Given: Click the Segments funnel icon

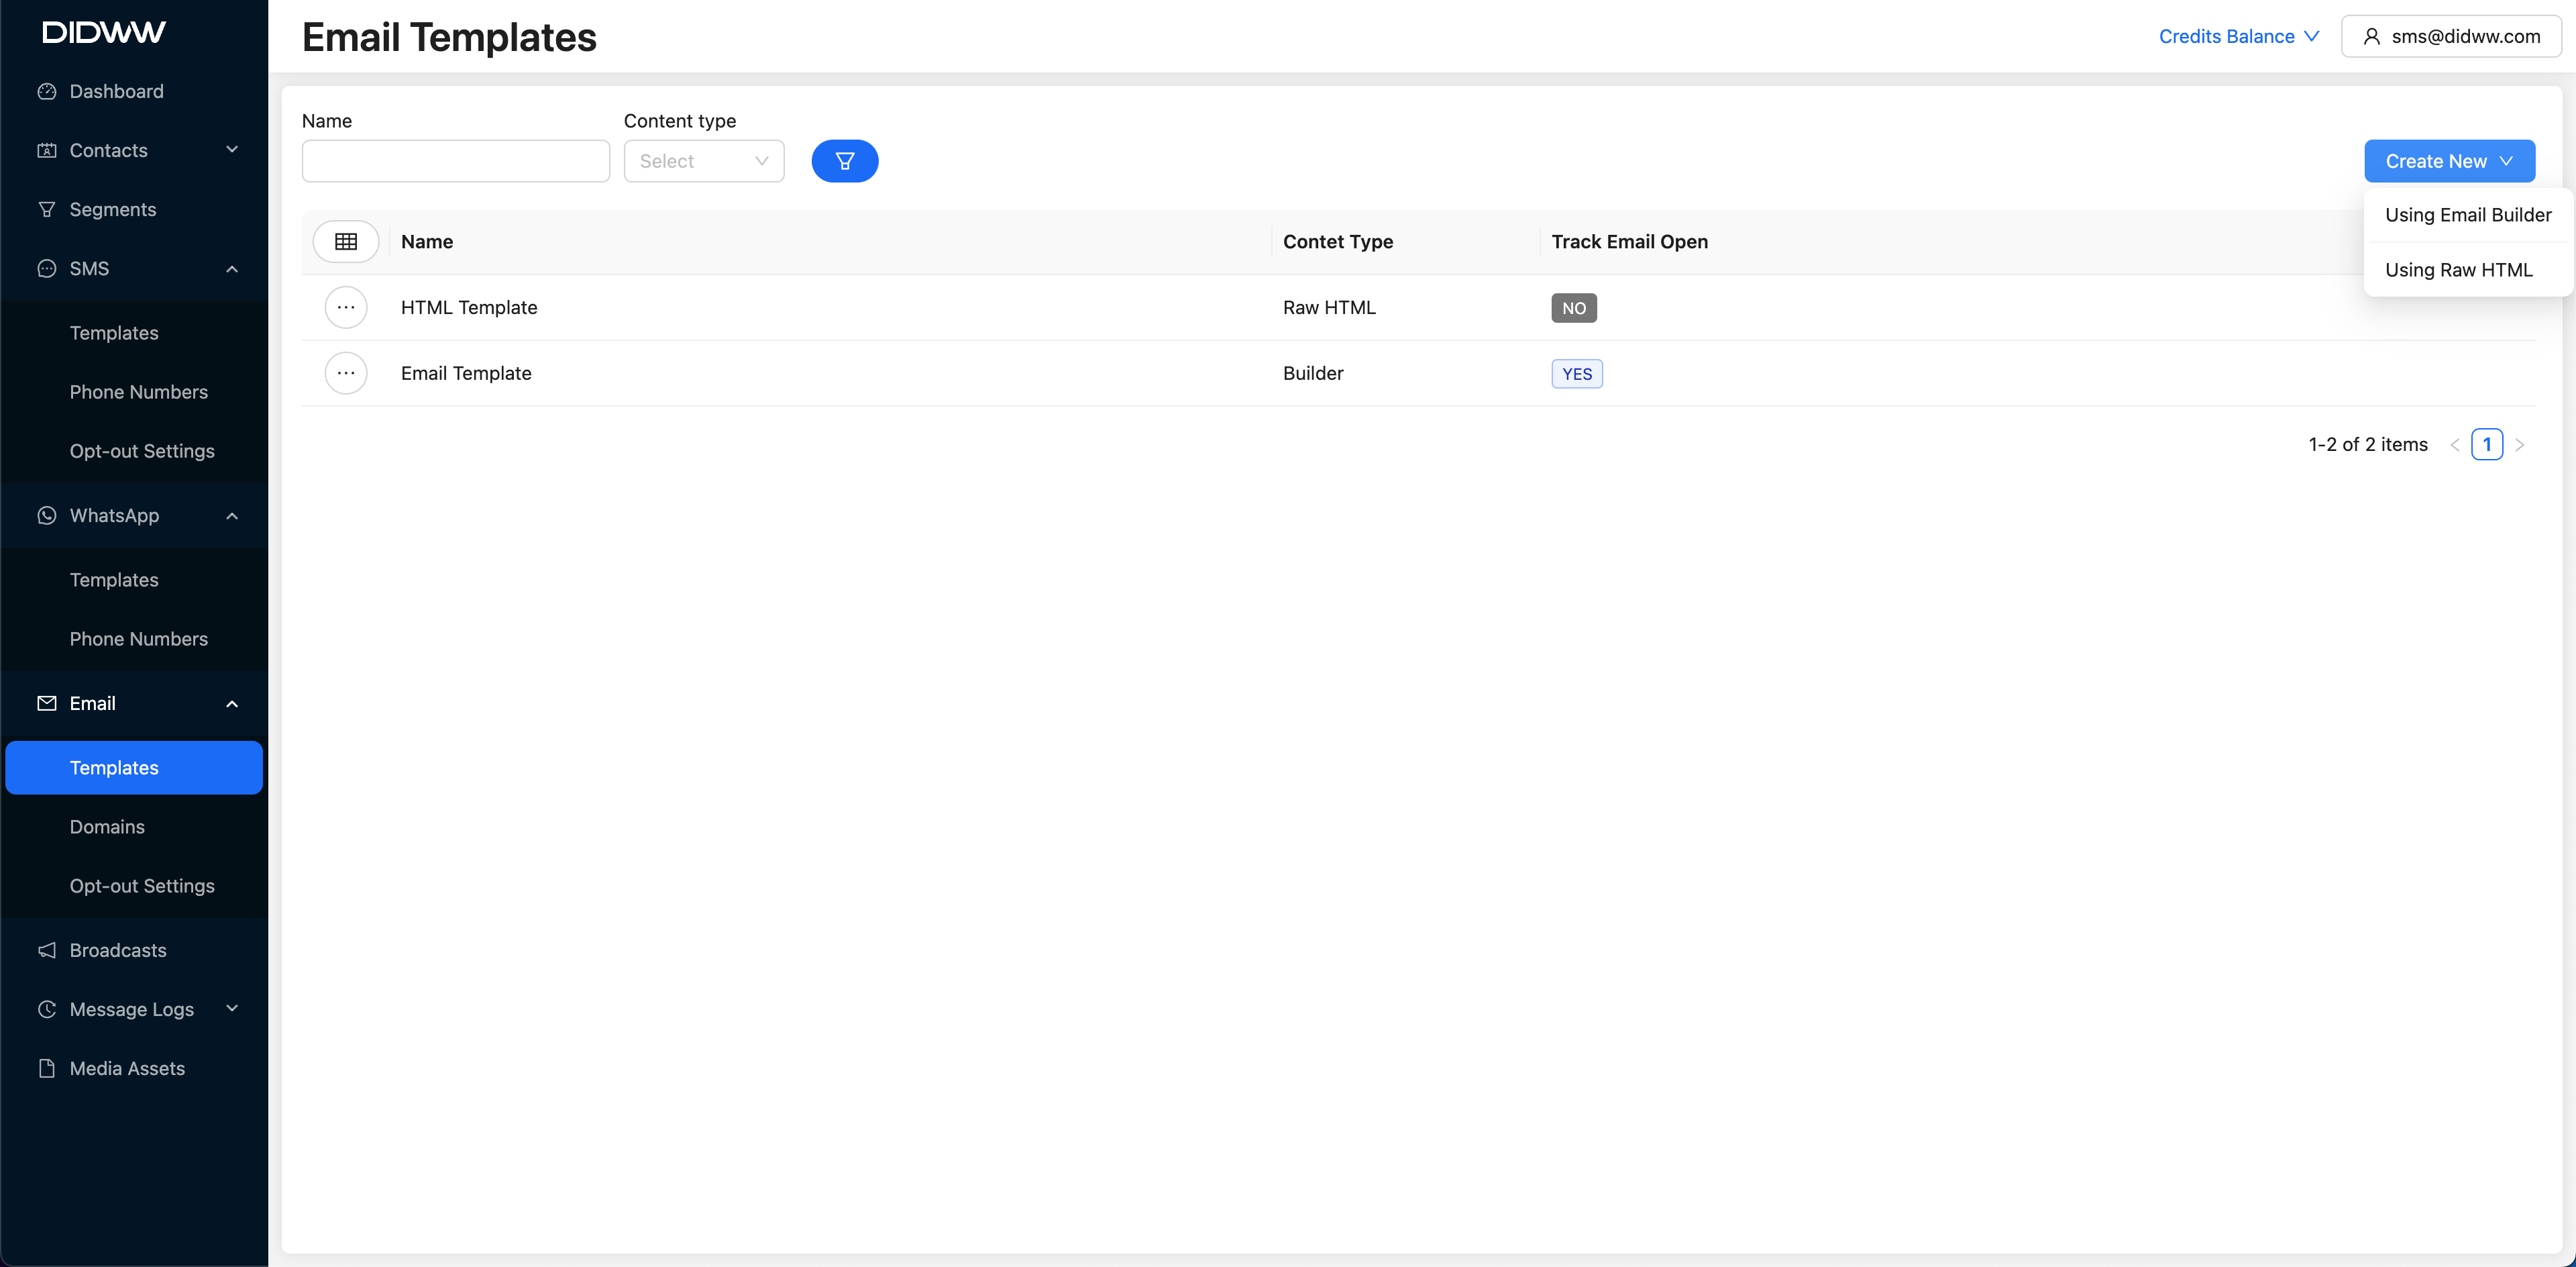Looking at the screenshot, I should click(47, 209).
